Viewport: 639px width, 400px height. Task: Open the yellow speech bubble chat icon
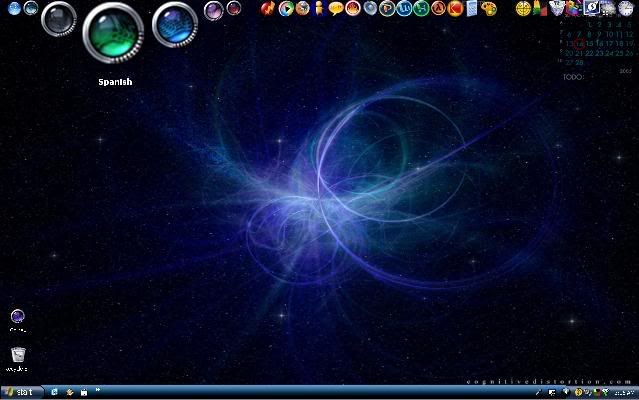click(x=336, y=9)
